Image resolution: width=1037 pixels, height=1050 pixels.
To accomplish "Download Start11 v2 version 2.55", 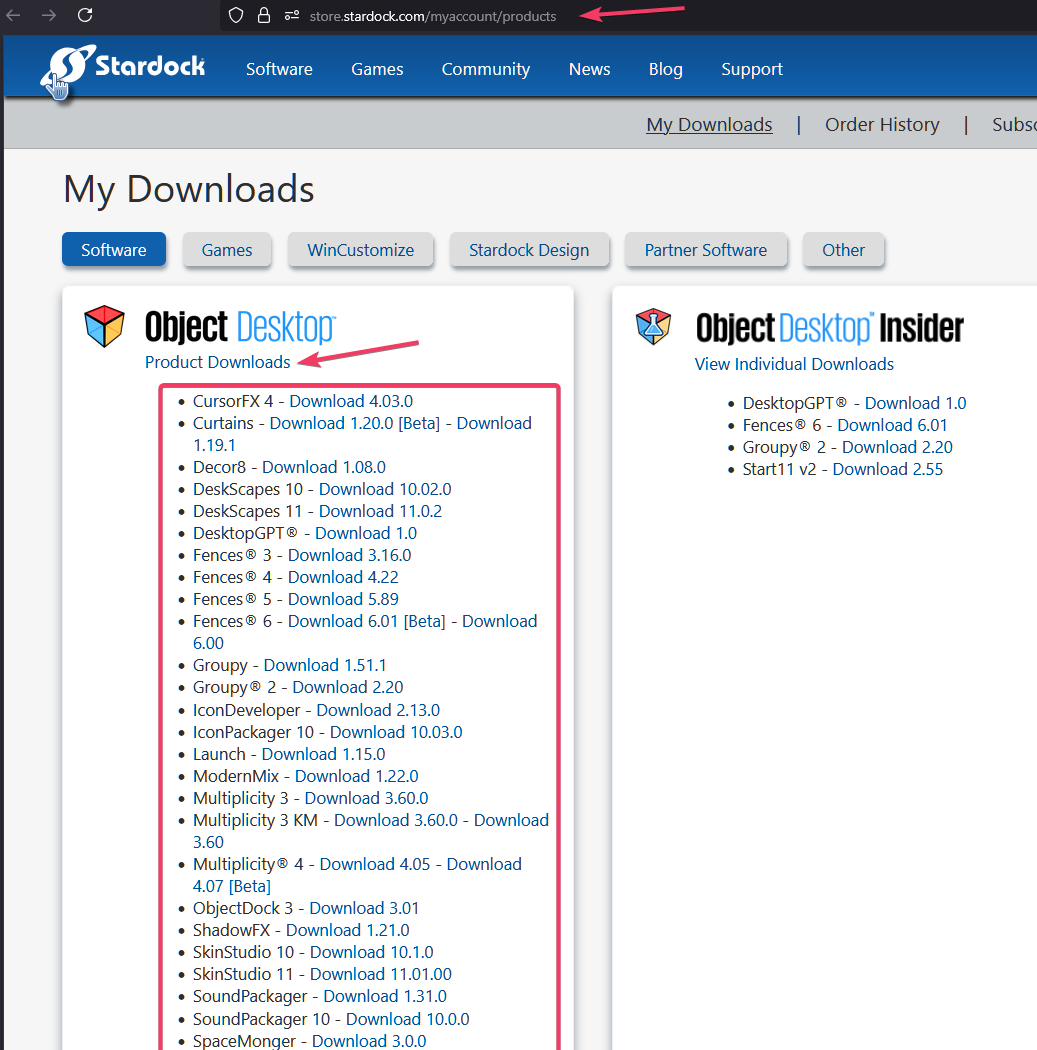I will coord(887,469).
